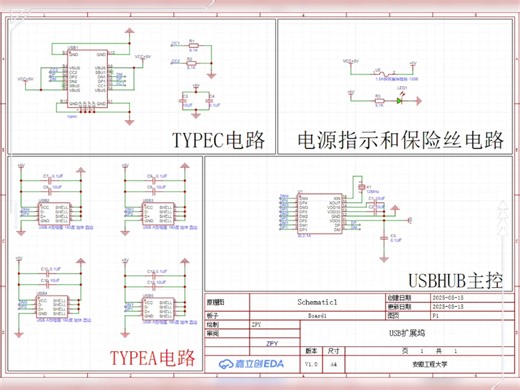
Task: Select the U8 resettable fuse symbol
Action: (x=383, y=73)
